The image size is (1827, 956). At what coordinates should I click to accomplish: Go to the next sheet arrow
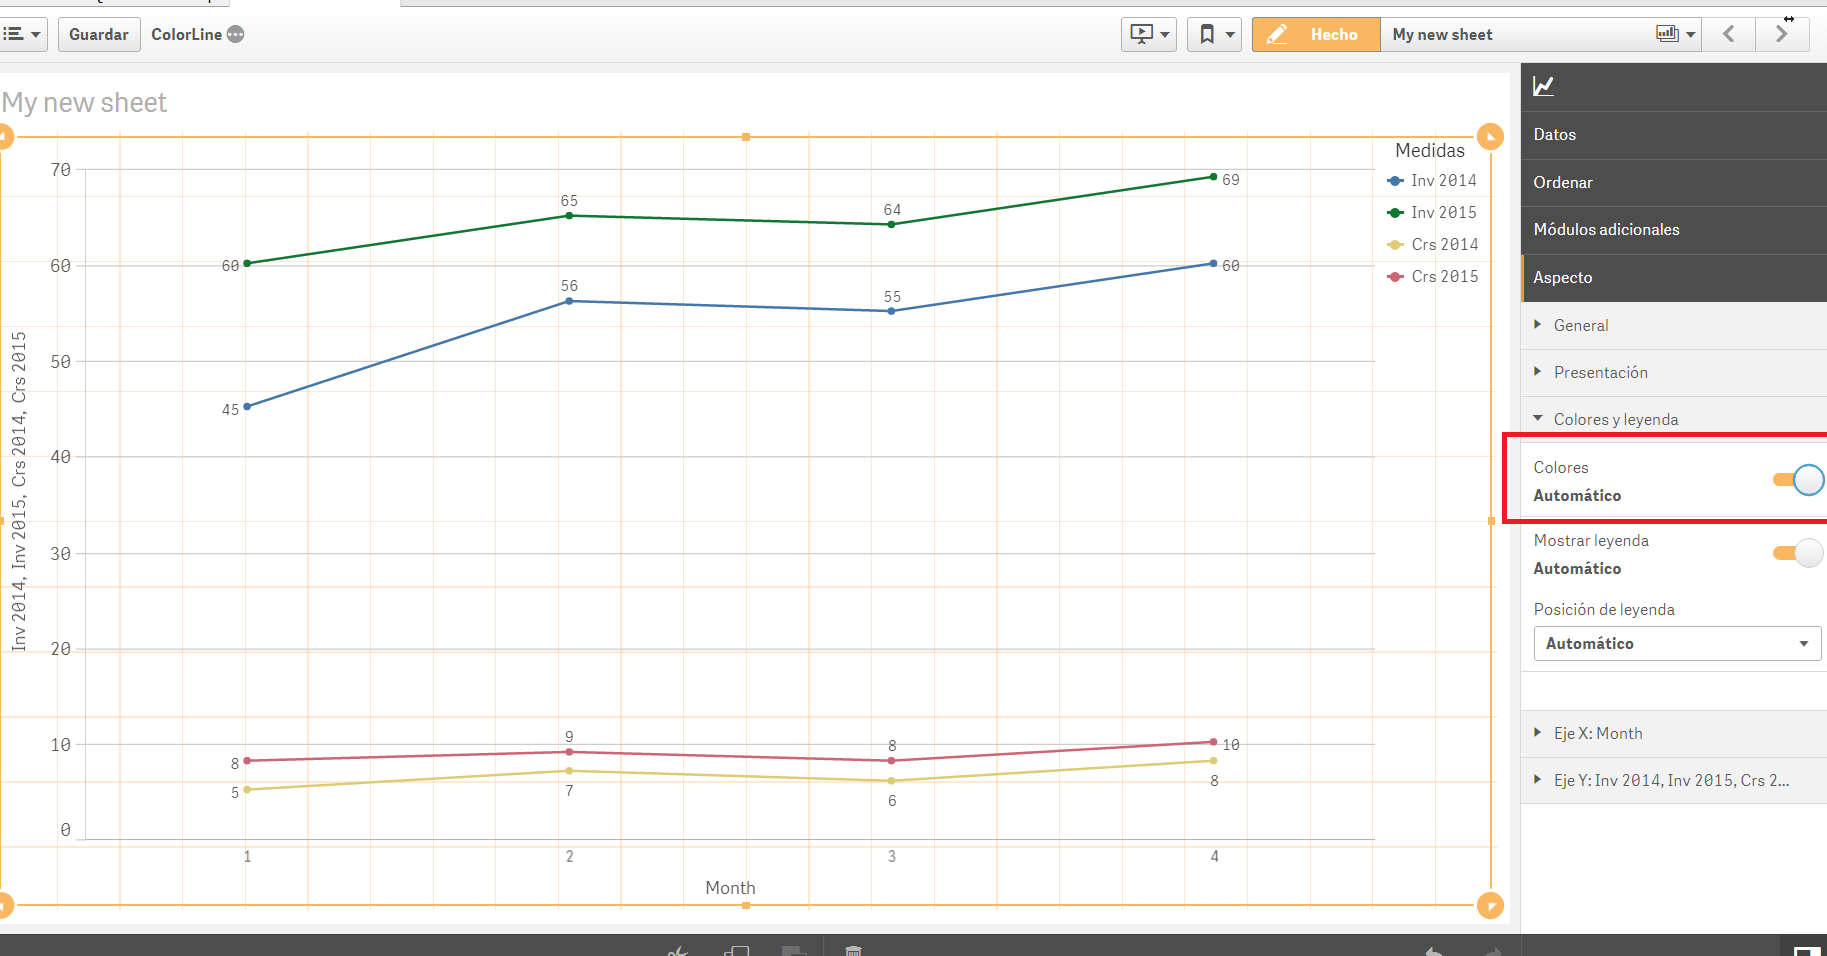1782,34
